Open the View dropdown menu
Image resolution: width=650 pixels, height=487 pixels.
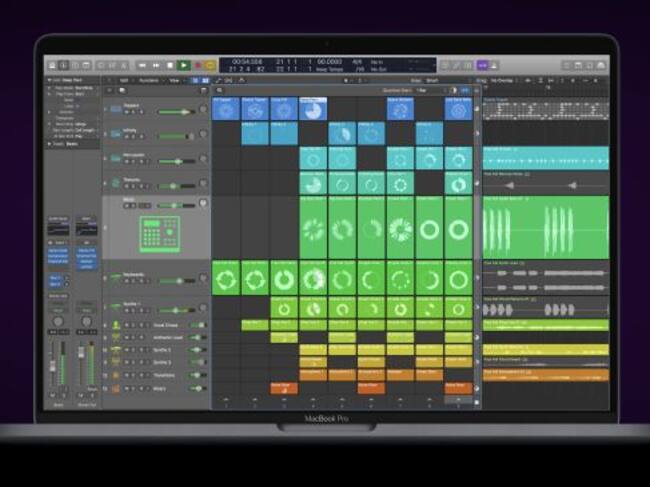click(174, 79)
